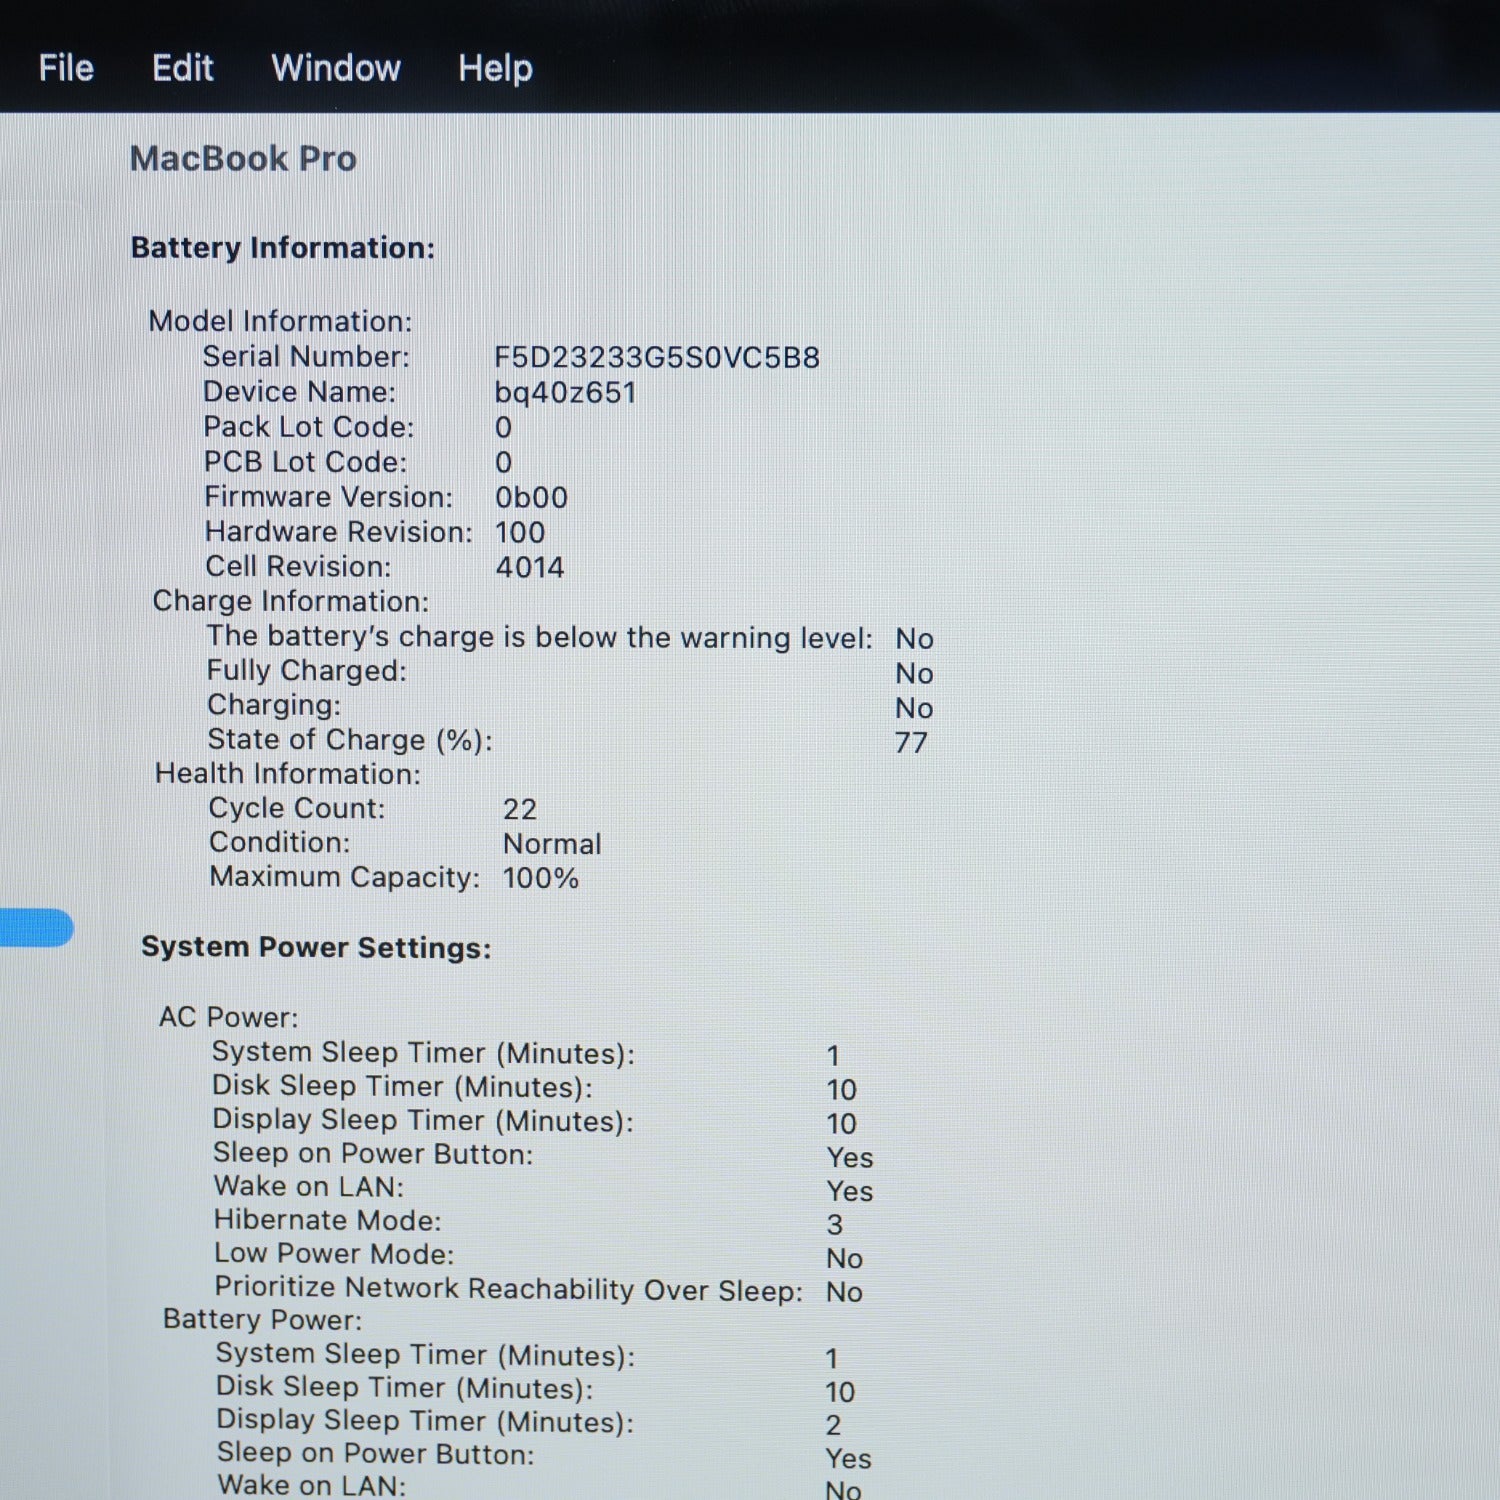Click the Condition label
The image size is (1500, 1500).
coord(279,842)
